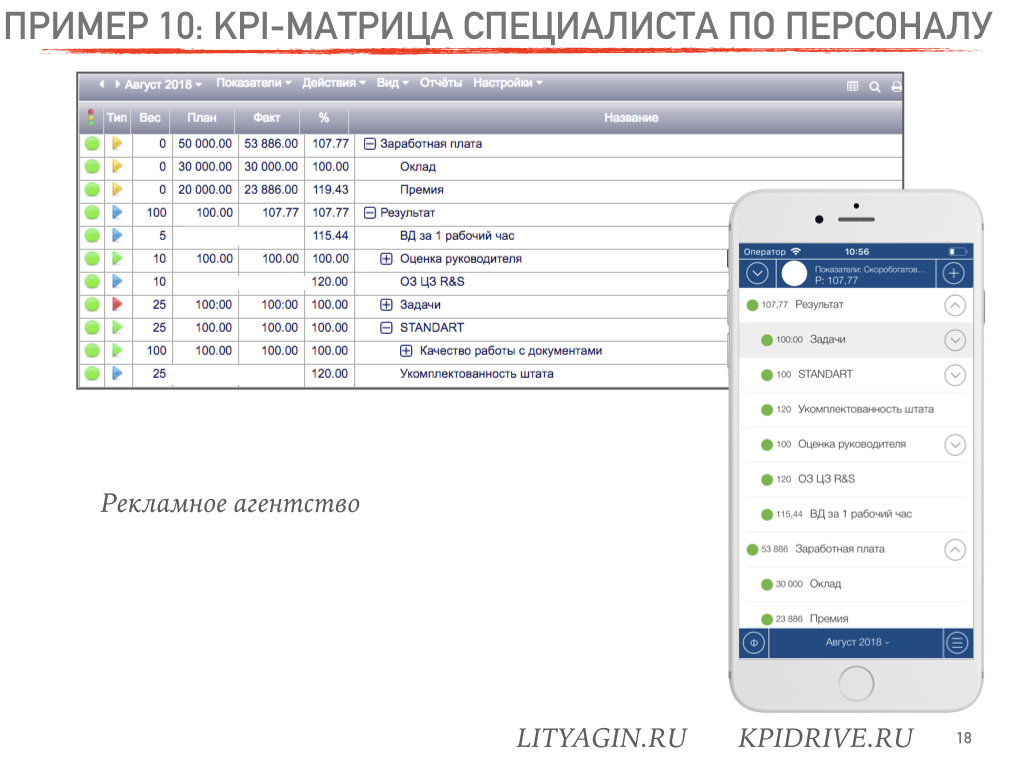Collapse the STANDART group in table

pyautogui.click(x=387, y=328)
